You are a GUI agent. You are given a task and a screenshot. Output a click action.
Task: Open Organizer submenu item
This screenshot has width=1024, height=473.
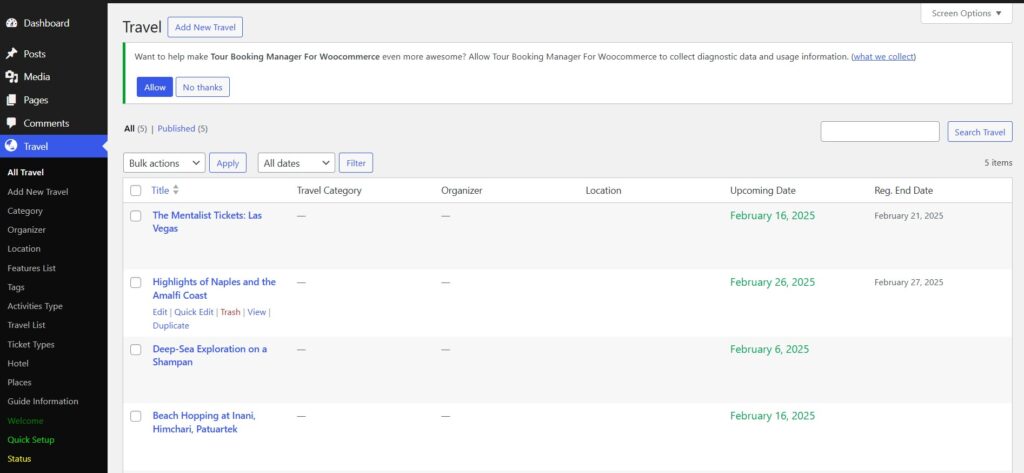pyautogui.click(x=27, y=230)
